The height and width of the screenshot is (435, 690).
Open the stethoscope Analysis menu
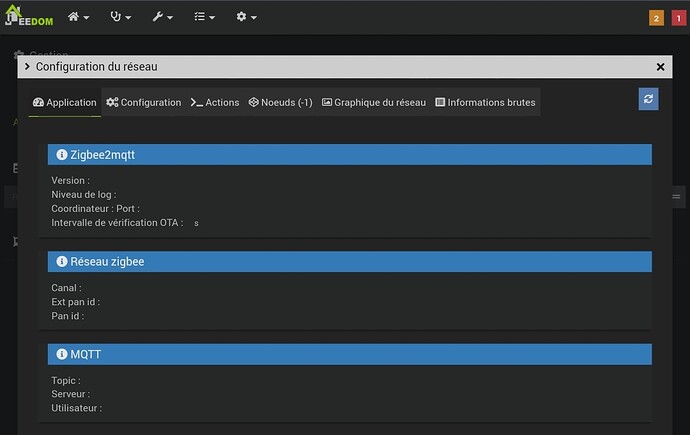tap(121, 17)
